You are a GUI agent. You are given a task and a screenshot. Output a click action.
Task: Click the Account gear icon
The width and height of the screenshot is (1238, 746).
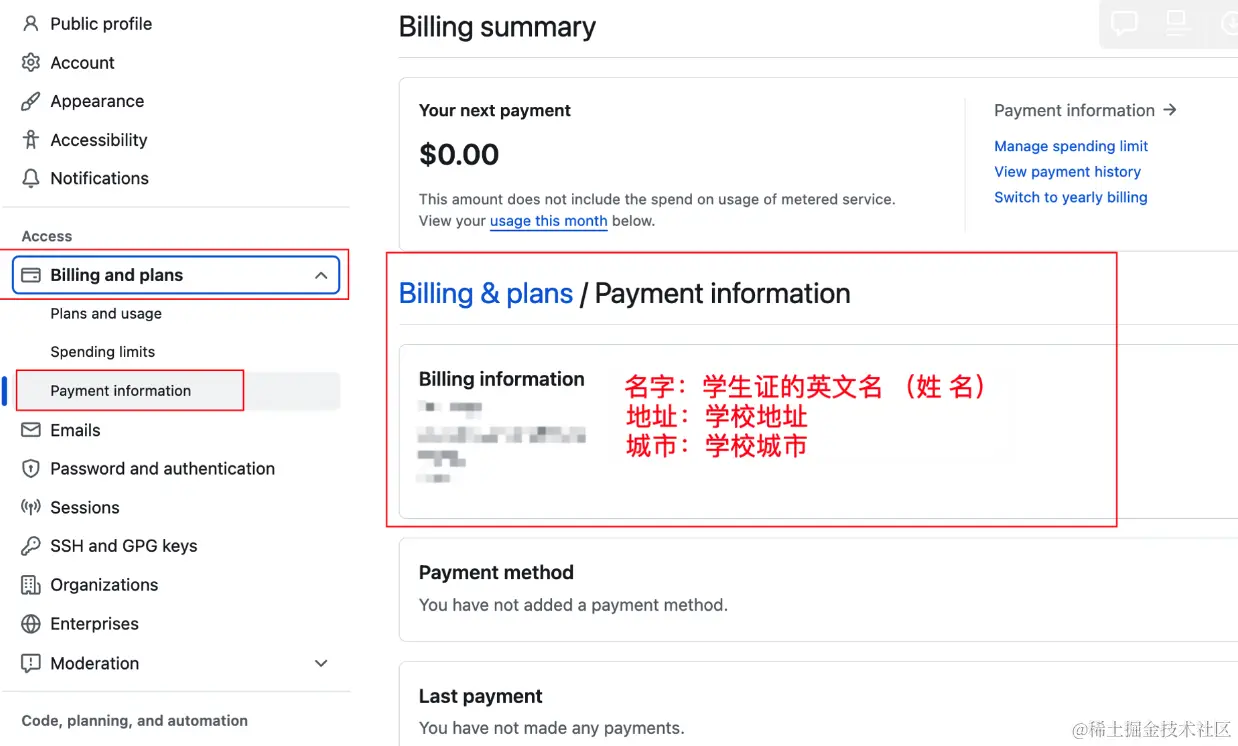pos(31,62)
